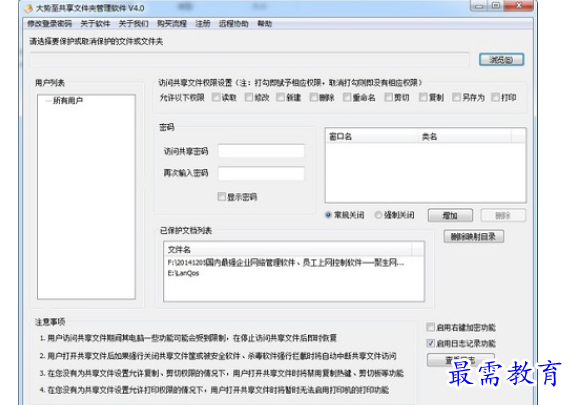The image size is (570, 405).
Task: Enable the 重命名 permission checkbox
Action: [347, 97]
